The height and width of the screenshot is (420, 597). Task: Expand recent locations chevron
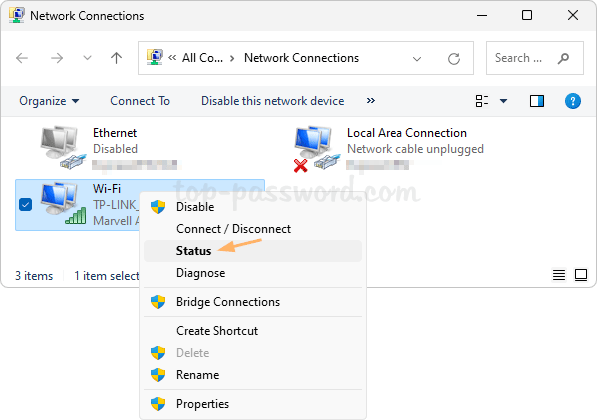point(88,58)
